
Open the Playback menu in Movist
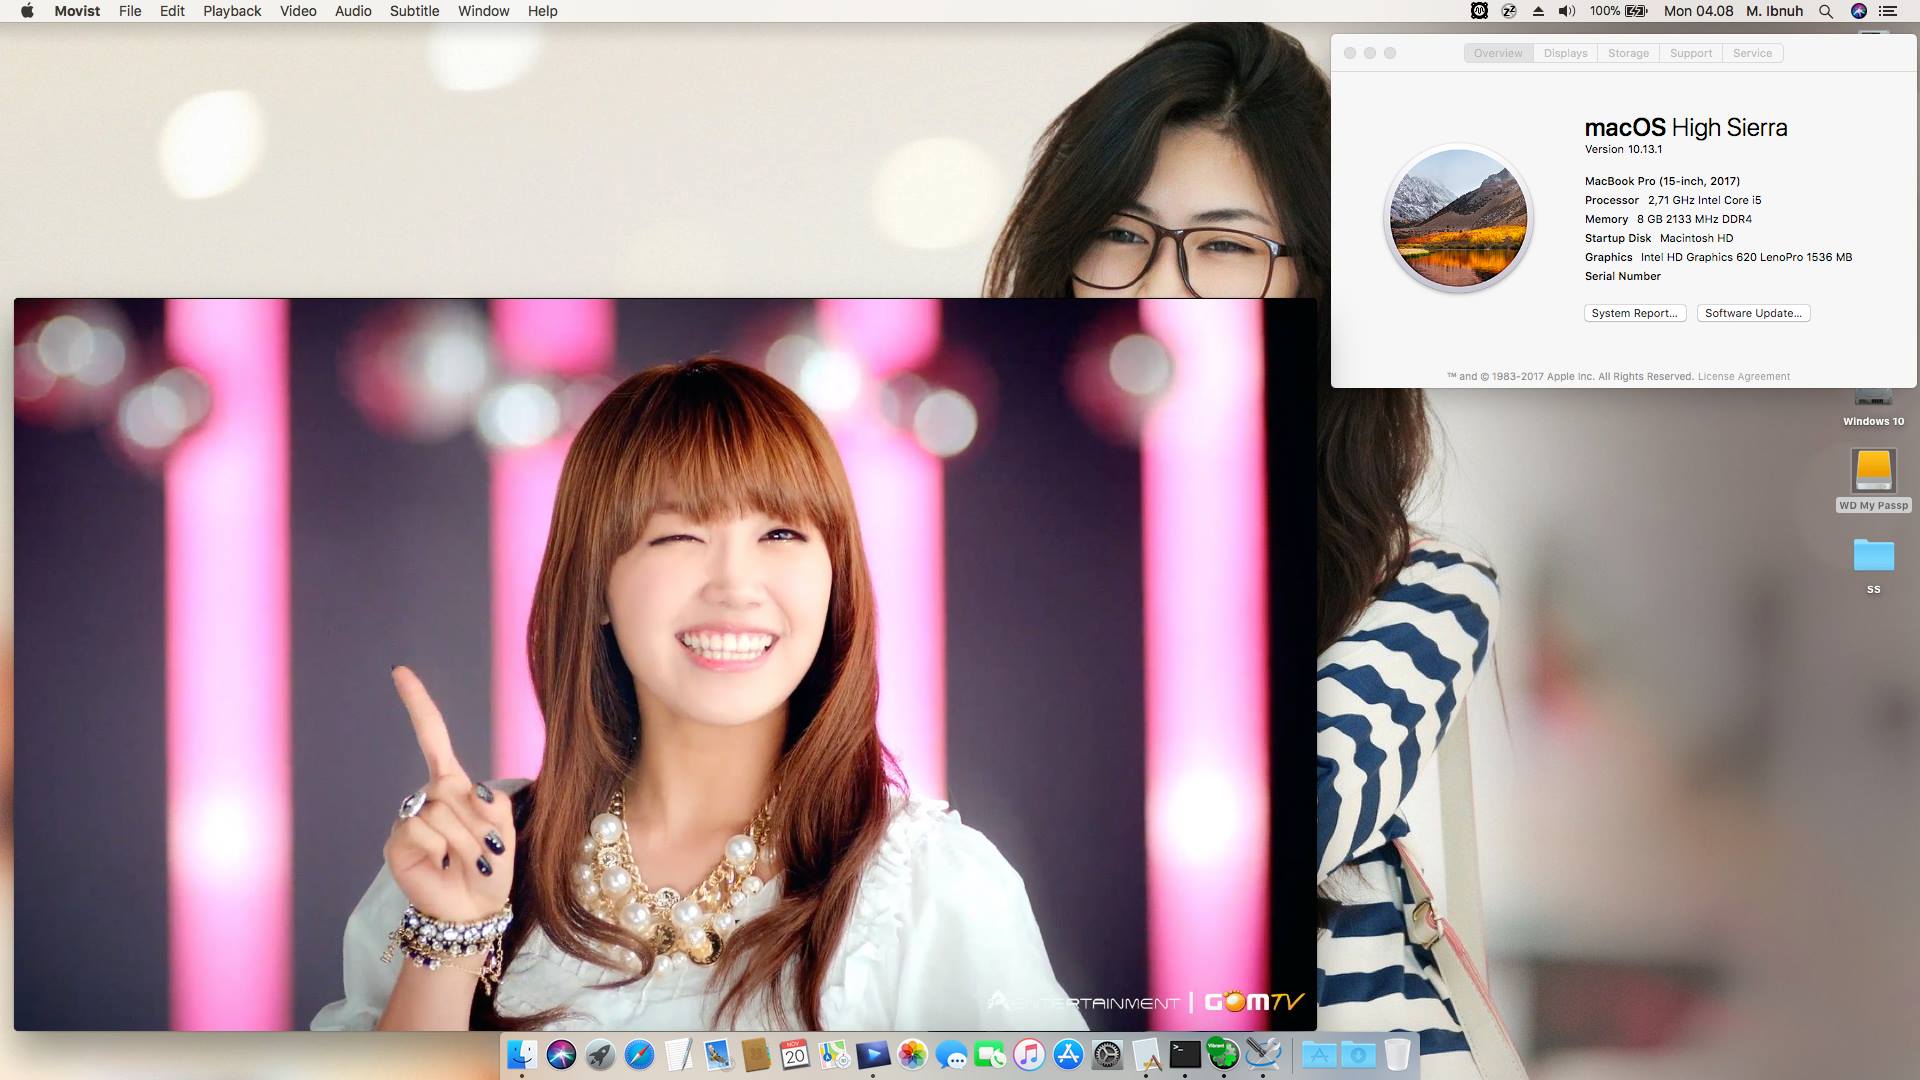[231, 11]
